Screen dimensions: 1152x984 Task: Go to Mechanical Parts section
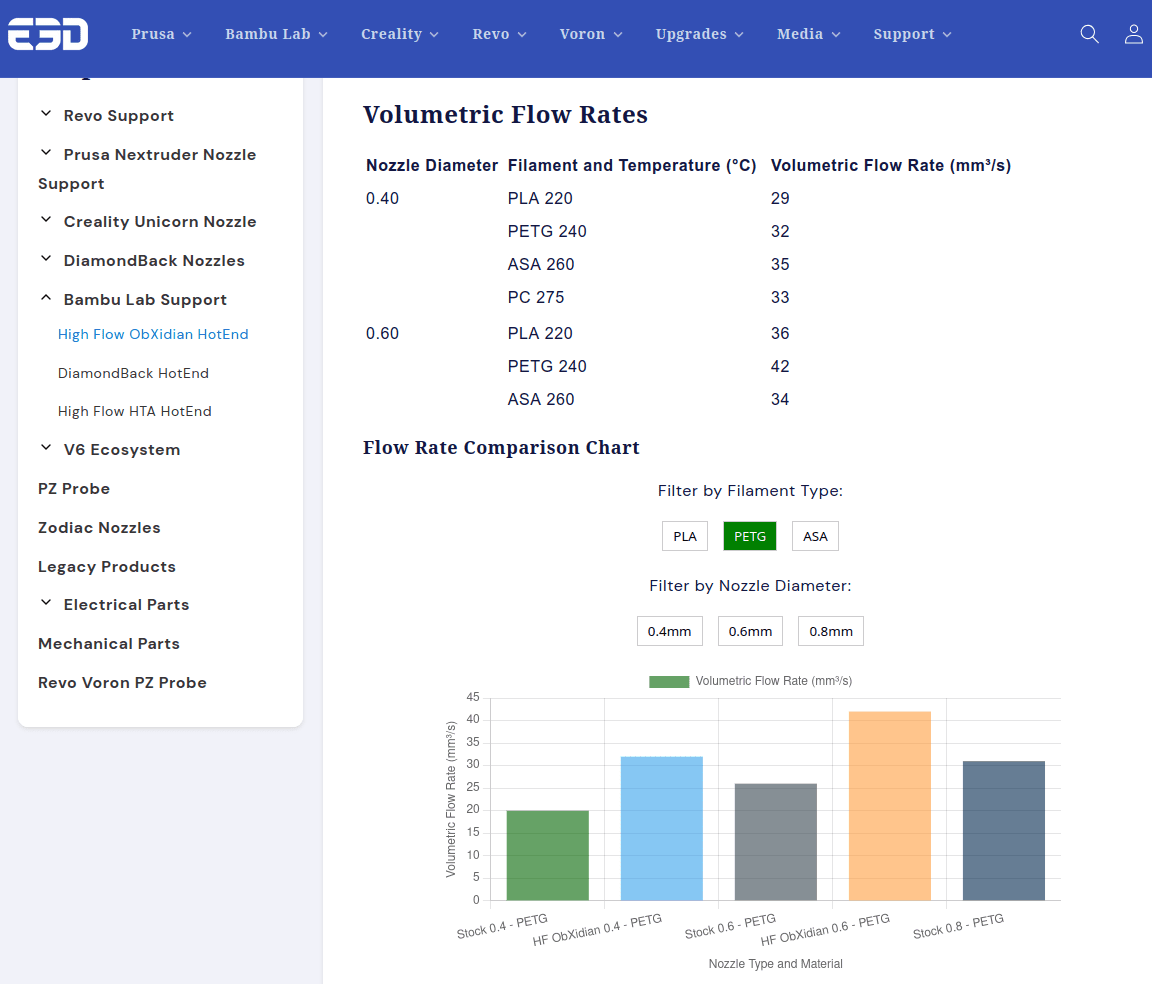109,644
